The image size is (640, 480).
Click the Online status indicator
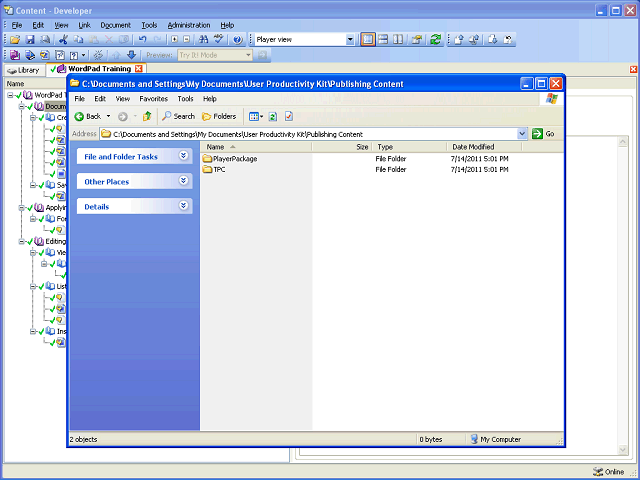(x=608, y=472)
